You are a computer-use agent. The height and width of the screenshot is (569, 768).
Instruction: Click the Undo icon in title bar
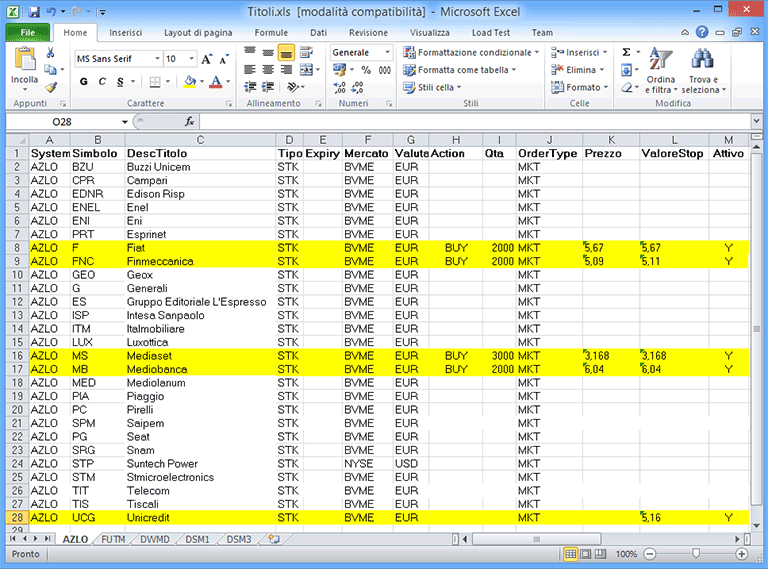click(51, 12)
